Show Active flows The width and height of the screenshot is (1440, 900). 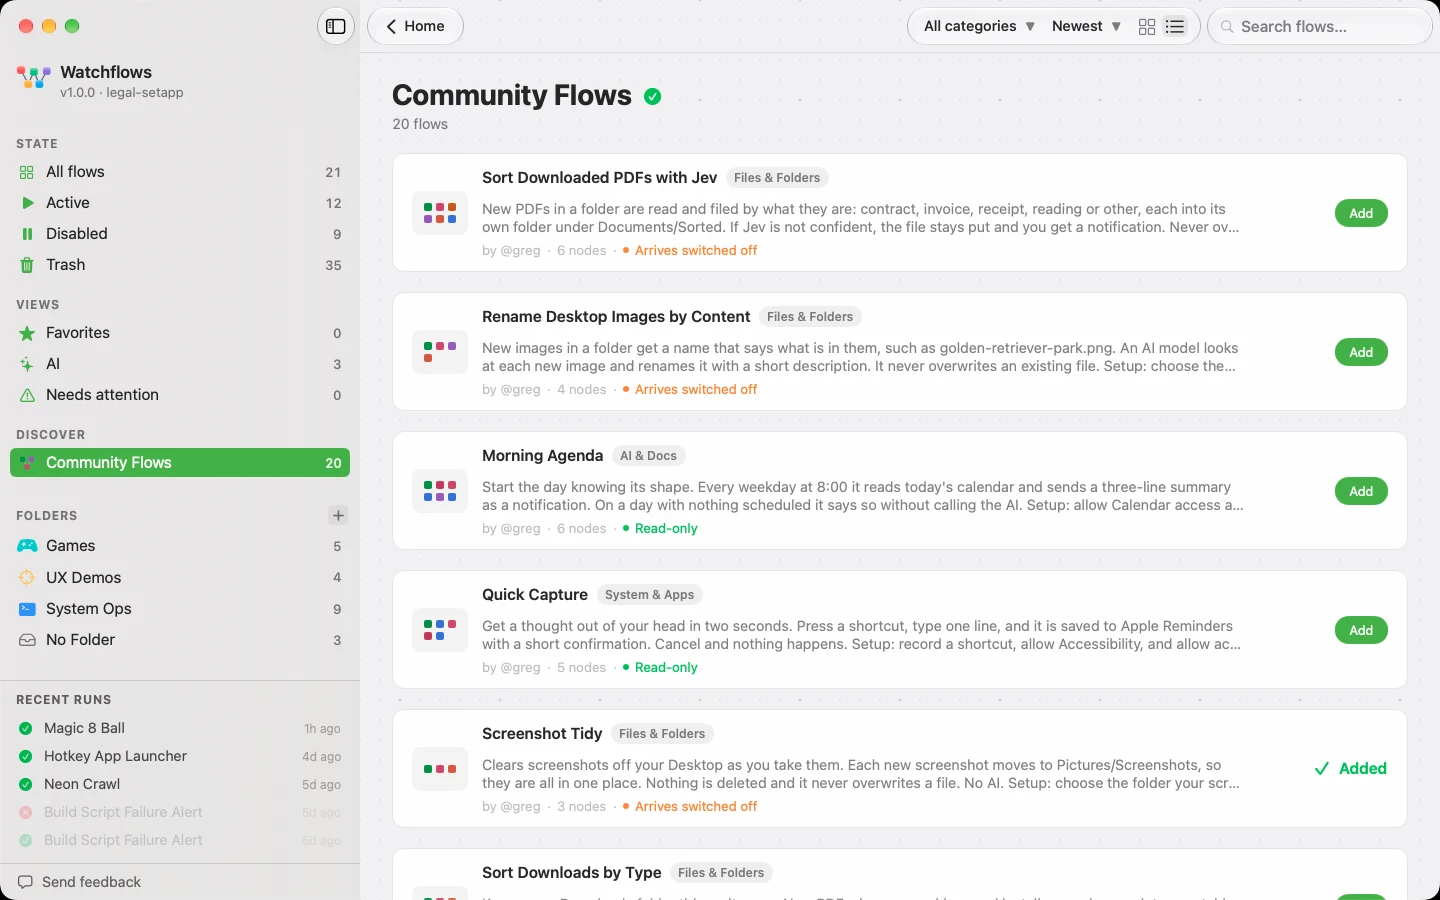pos(180,203)
